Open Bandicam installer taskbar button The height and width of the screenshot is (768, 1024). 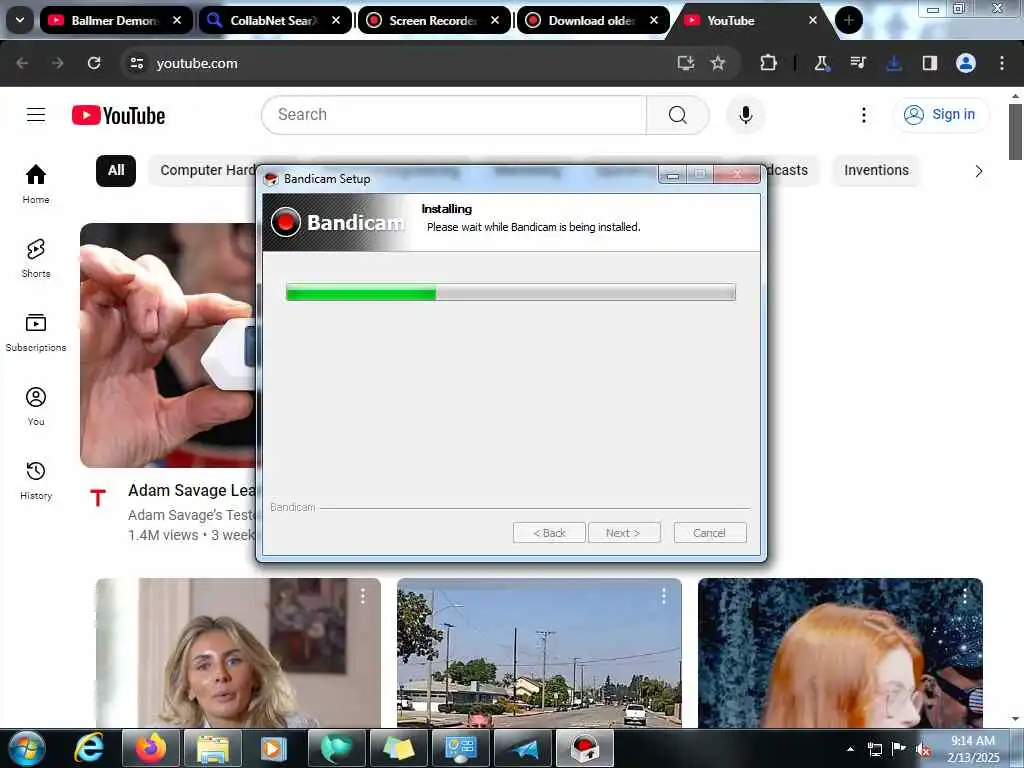[x=584, y=748]
